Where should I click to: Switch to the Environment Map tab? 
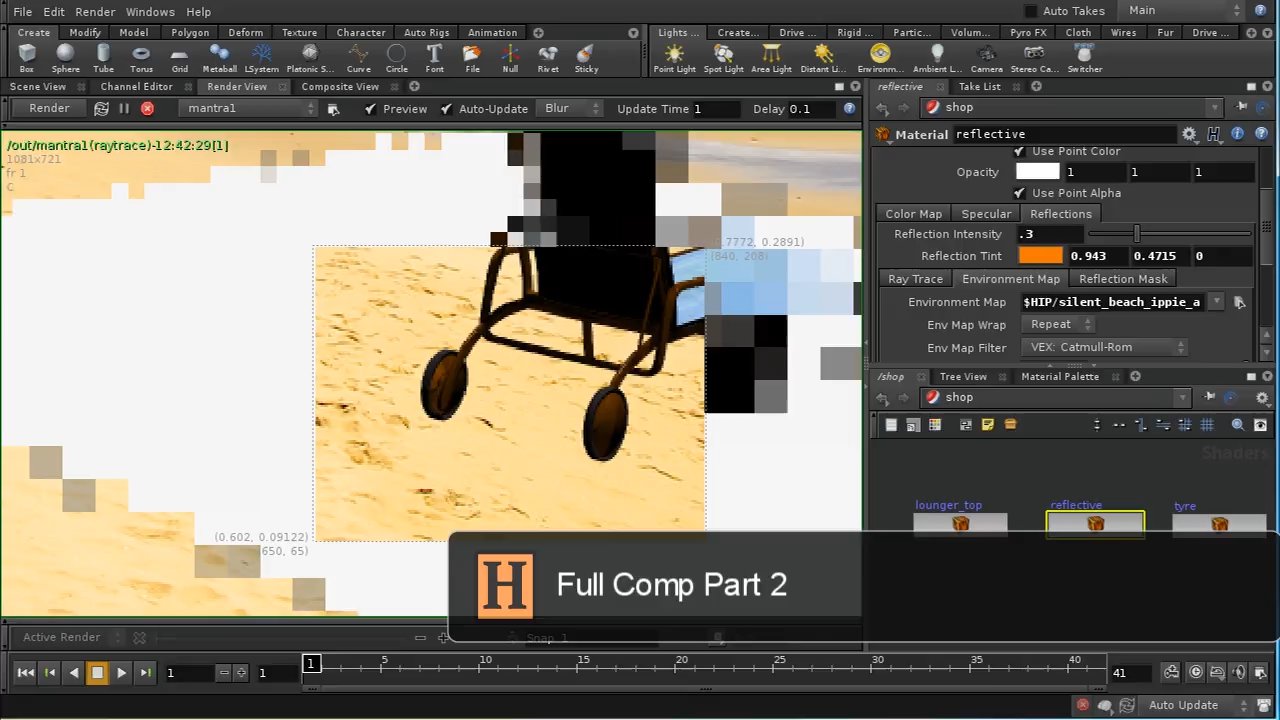[x=1010, y=278]
